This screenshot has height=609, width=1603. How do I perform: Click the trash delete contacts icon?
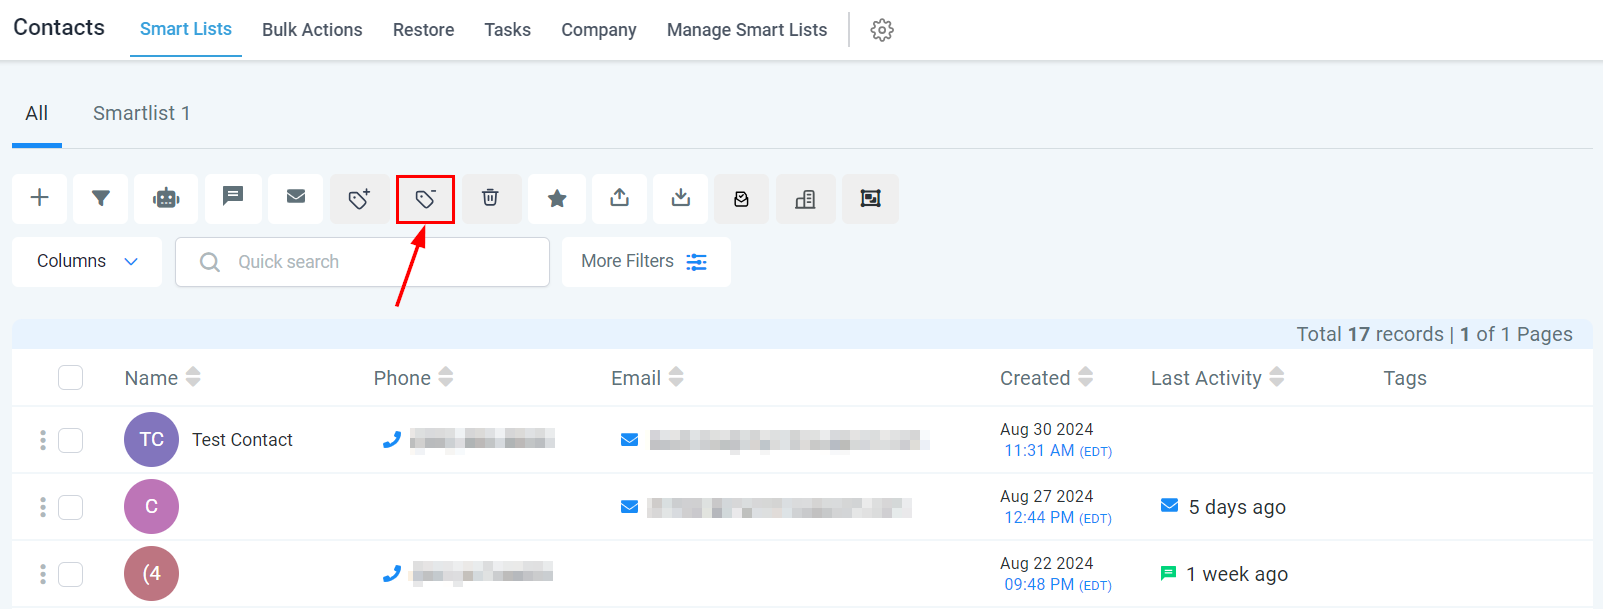[x=490, y=198]
